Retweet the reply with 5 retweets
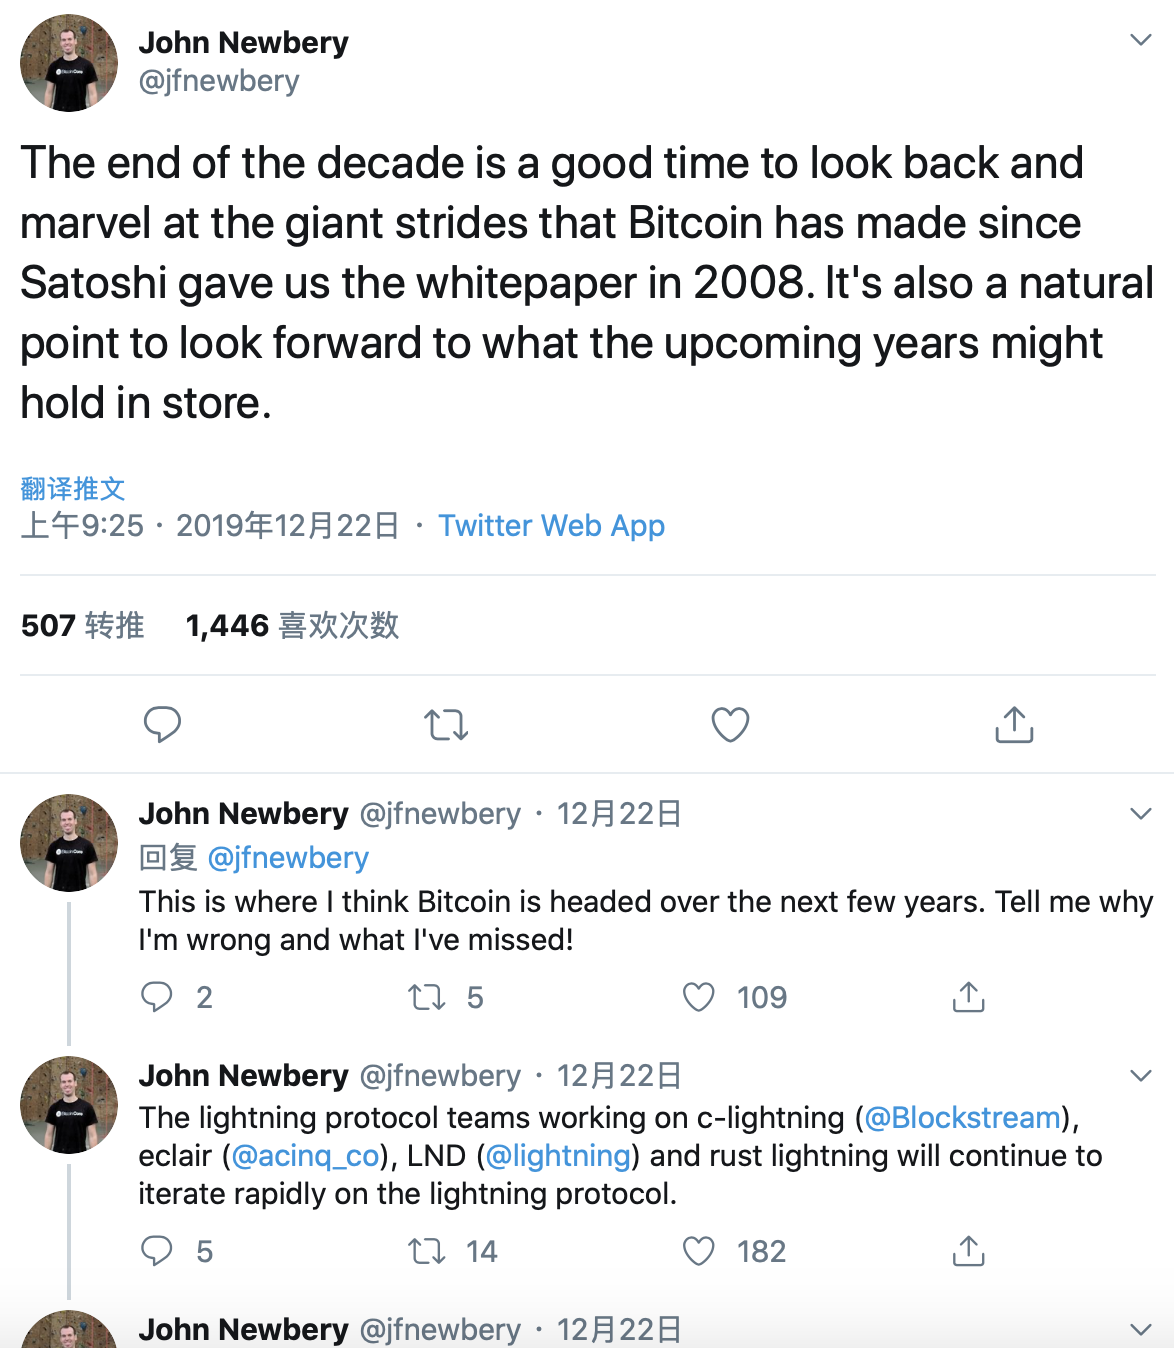Image resolution: width=1174 pixels, height=1348 pixels. (427, 997)
